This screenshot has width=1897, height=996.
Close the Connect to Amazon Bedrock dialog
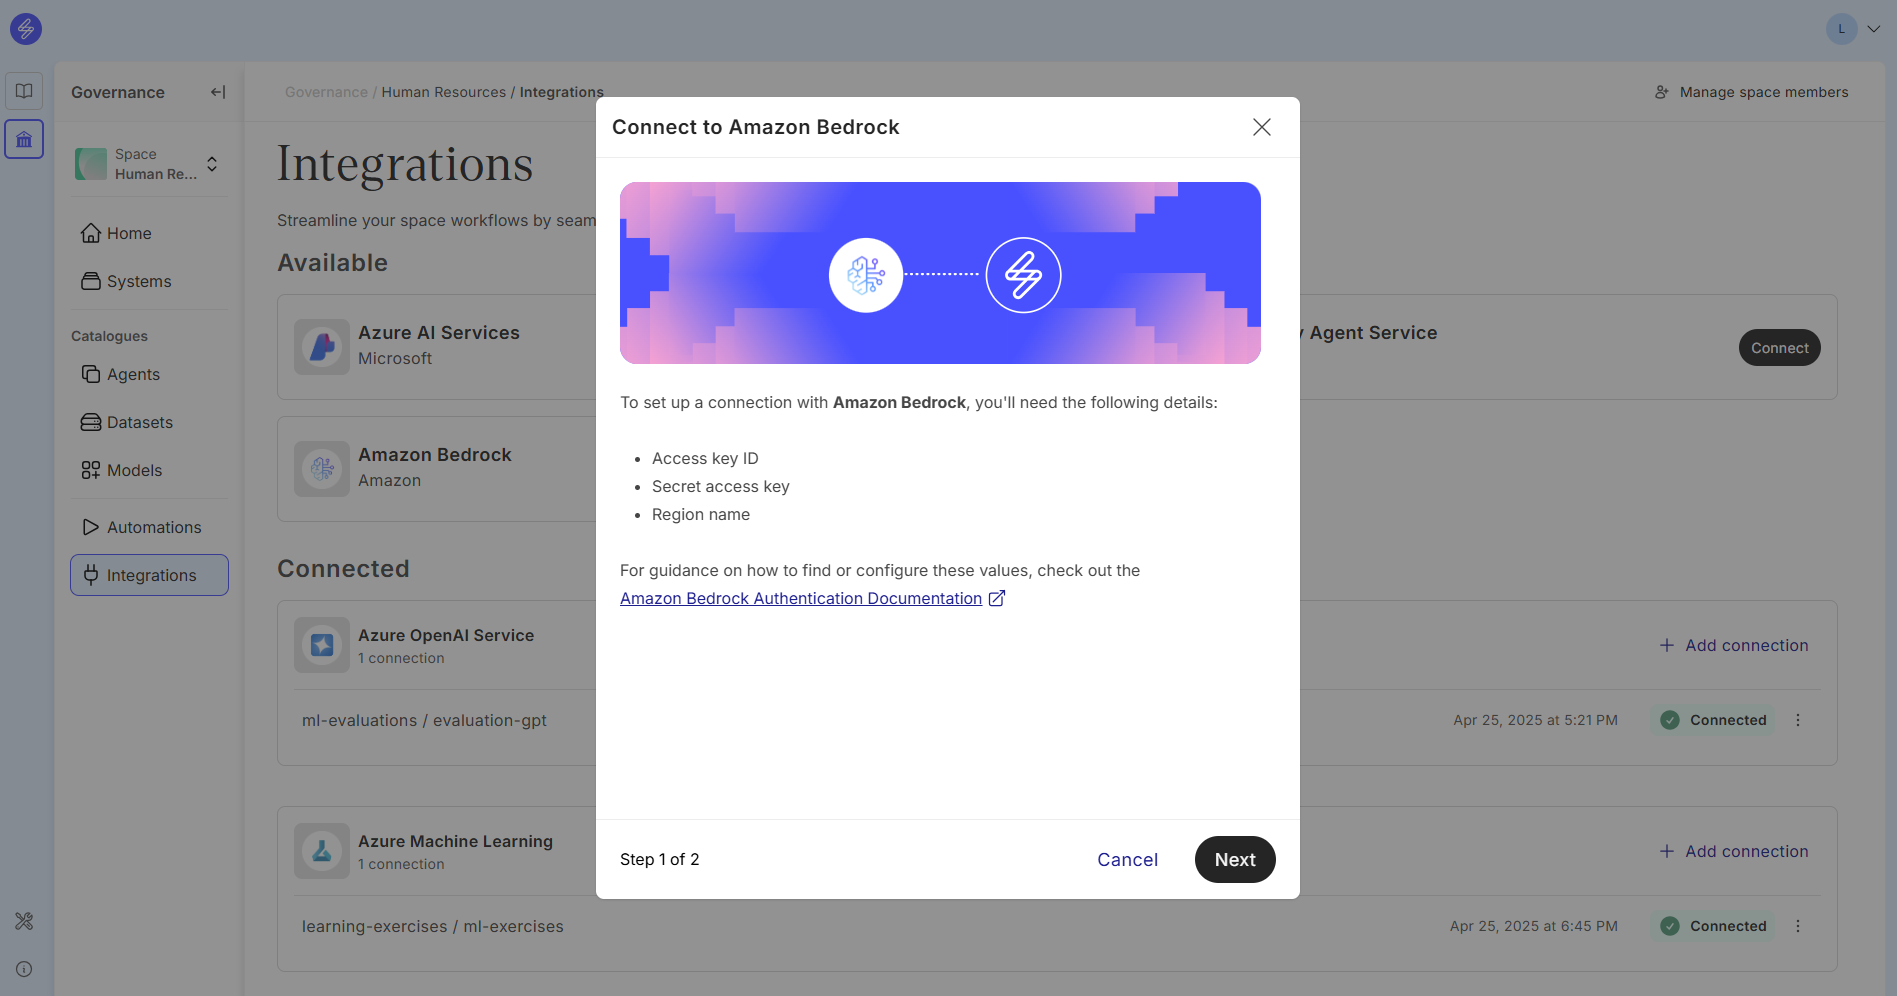coord(1261,127)
